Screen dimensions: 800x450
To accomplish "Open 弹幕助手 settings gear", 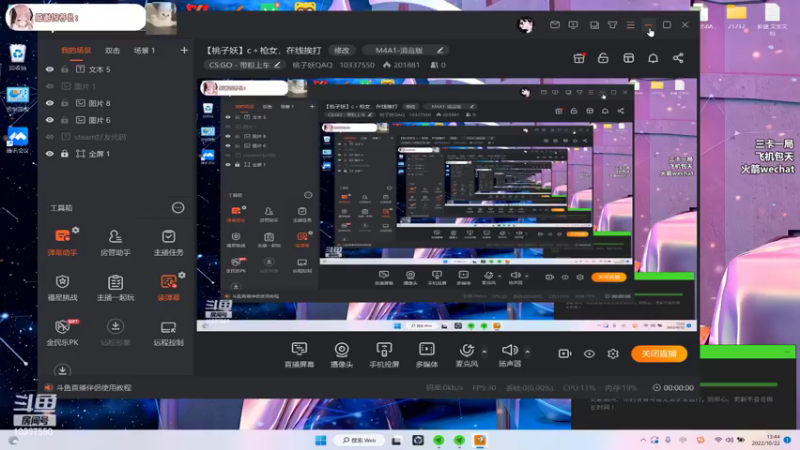I will 76,230.
